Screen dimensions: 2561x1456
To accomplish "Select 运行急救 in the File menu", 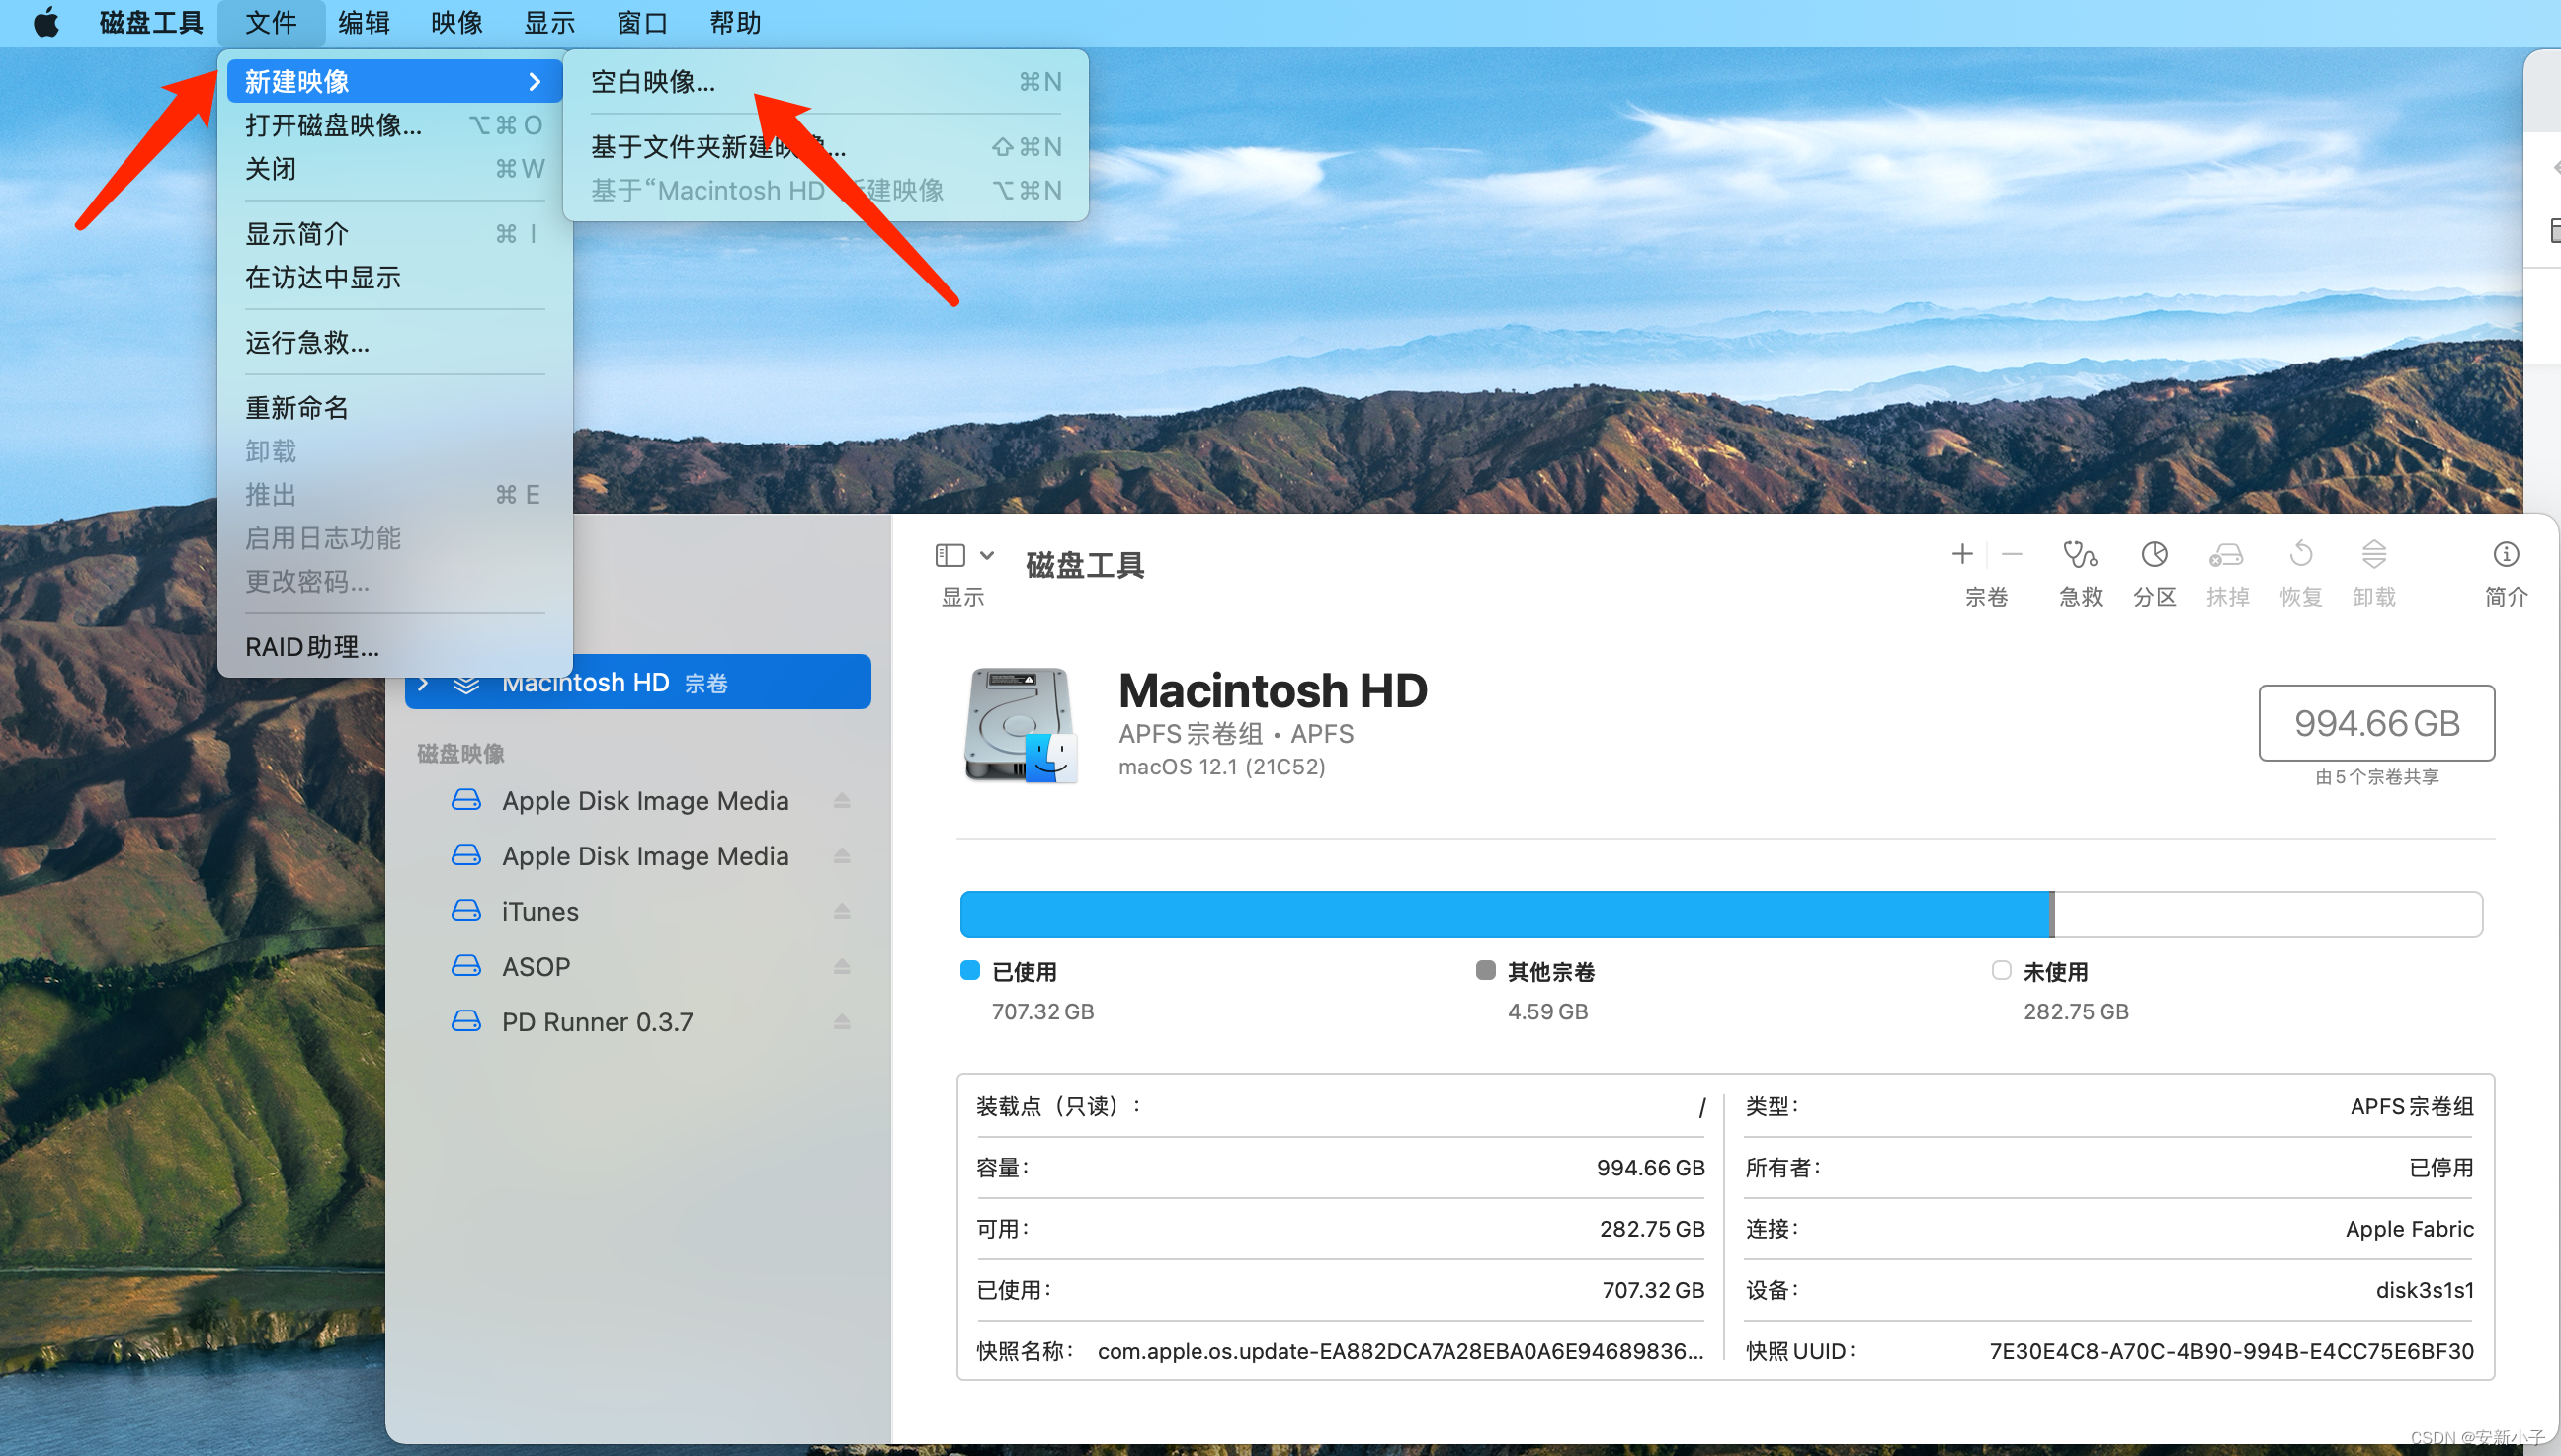I will click(x=307, y=342).
